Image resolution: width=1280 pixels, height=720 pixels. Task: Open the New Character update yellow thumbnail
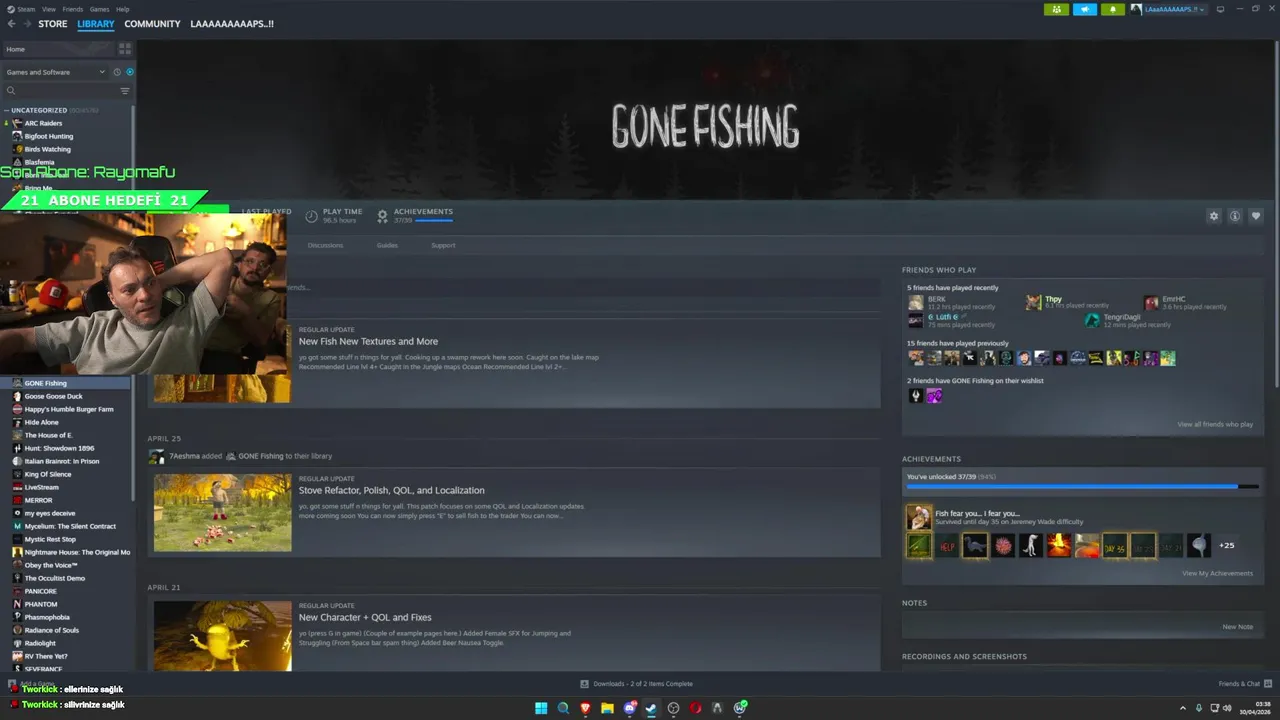(x=222, y=635)
